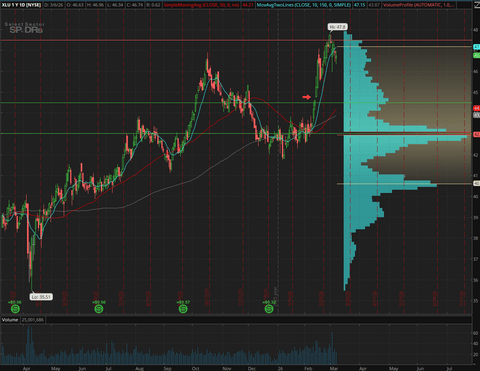The image size is (480, 371).
Task: Click the icon at the top of the price axis
Action: [477, 5]
